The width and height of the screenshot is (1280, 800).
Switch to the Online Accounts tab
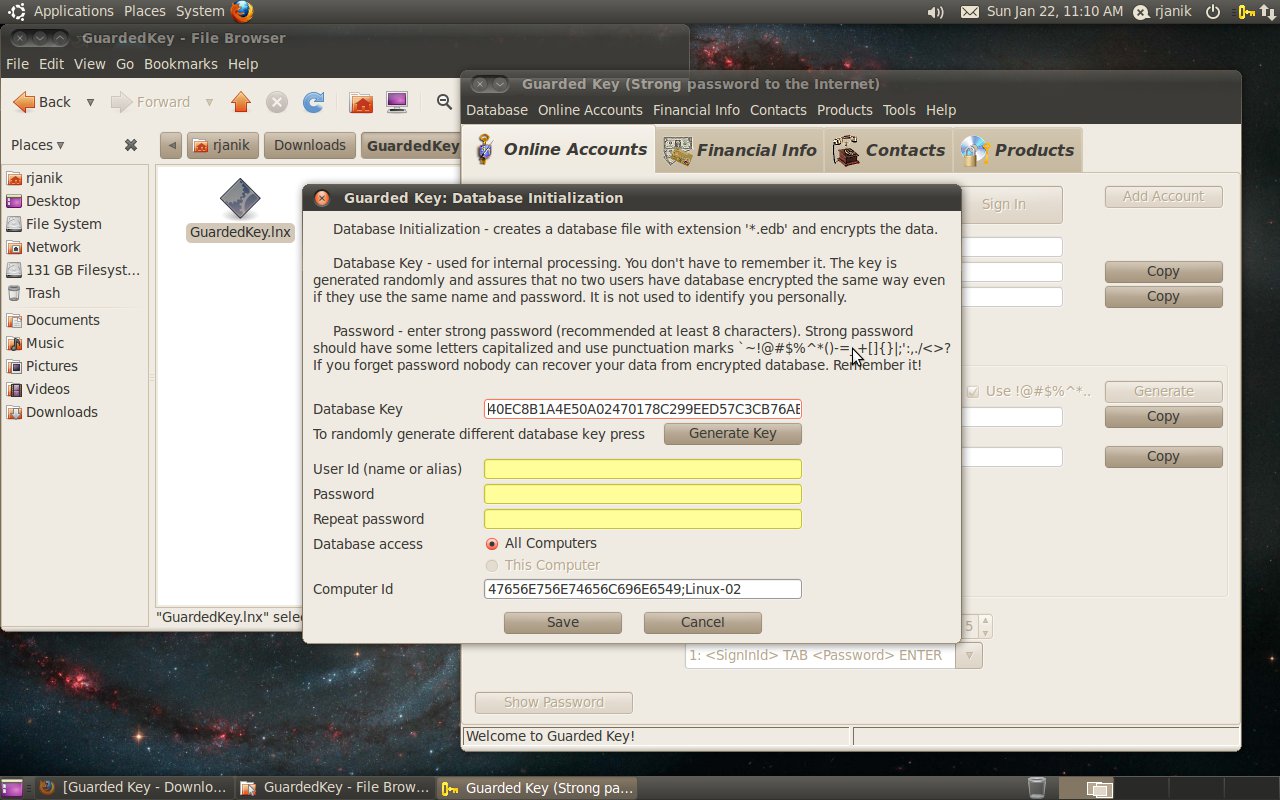pos(560,150)
